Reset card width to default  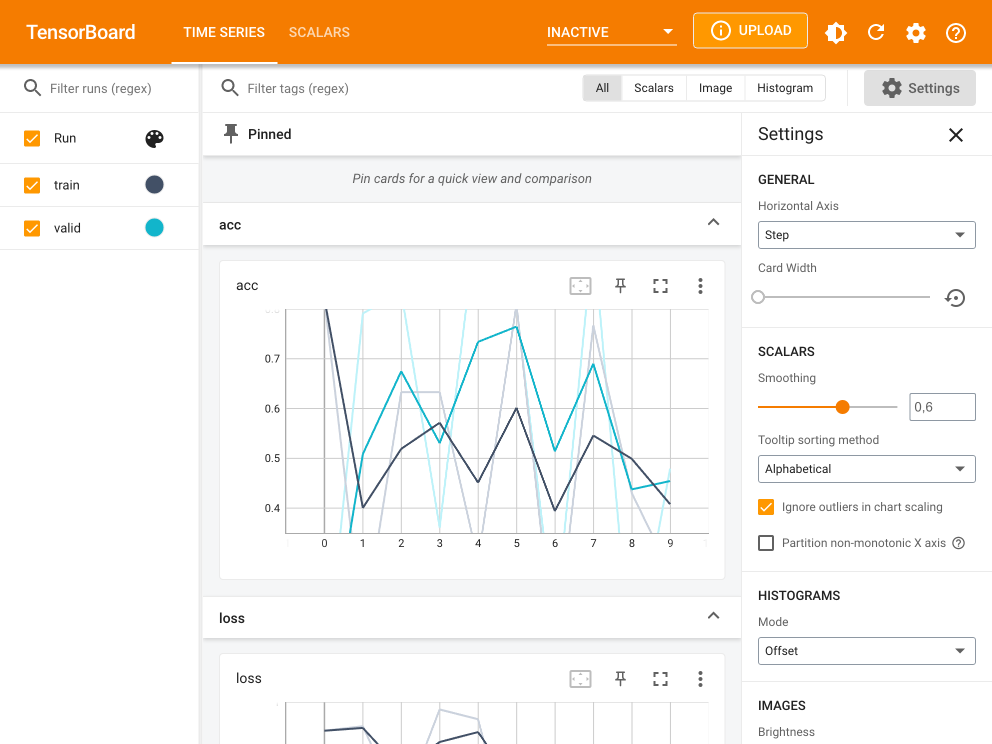click(x=955, y=297)
